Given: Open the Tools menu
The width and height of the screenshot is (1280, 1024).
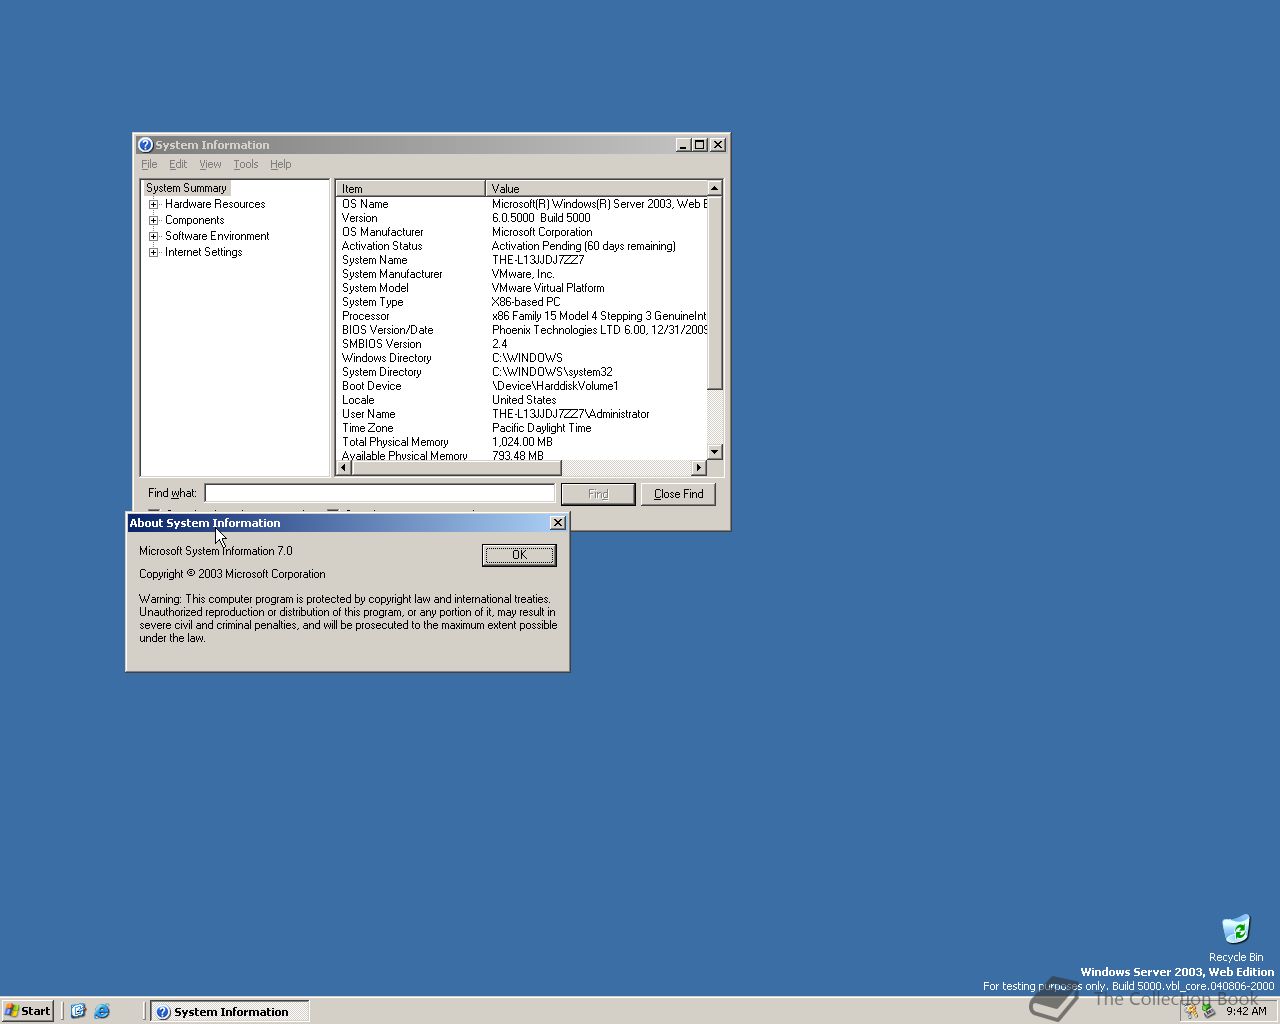Looking at the screenshot, I should 246,164.
